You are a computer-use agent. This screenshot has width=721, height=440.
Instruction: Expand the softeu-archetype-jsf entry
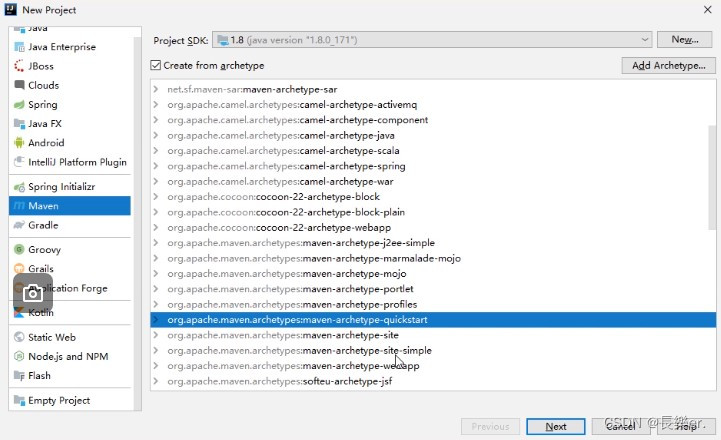[156, 381]
